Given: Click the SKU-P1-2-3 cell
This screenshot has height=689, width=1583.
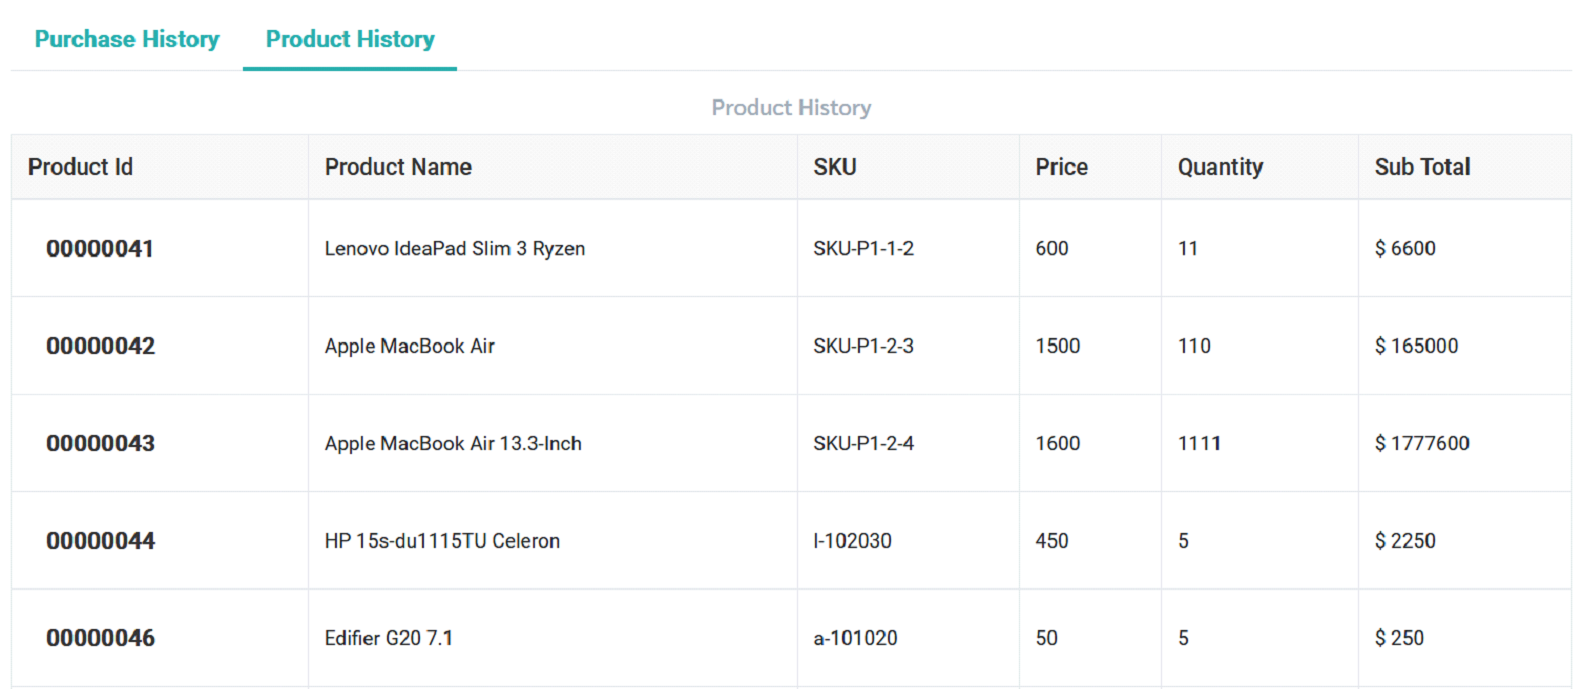Looking at the screenshot, I should click(x=863, y=346).
